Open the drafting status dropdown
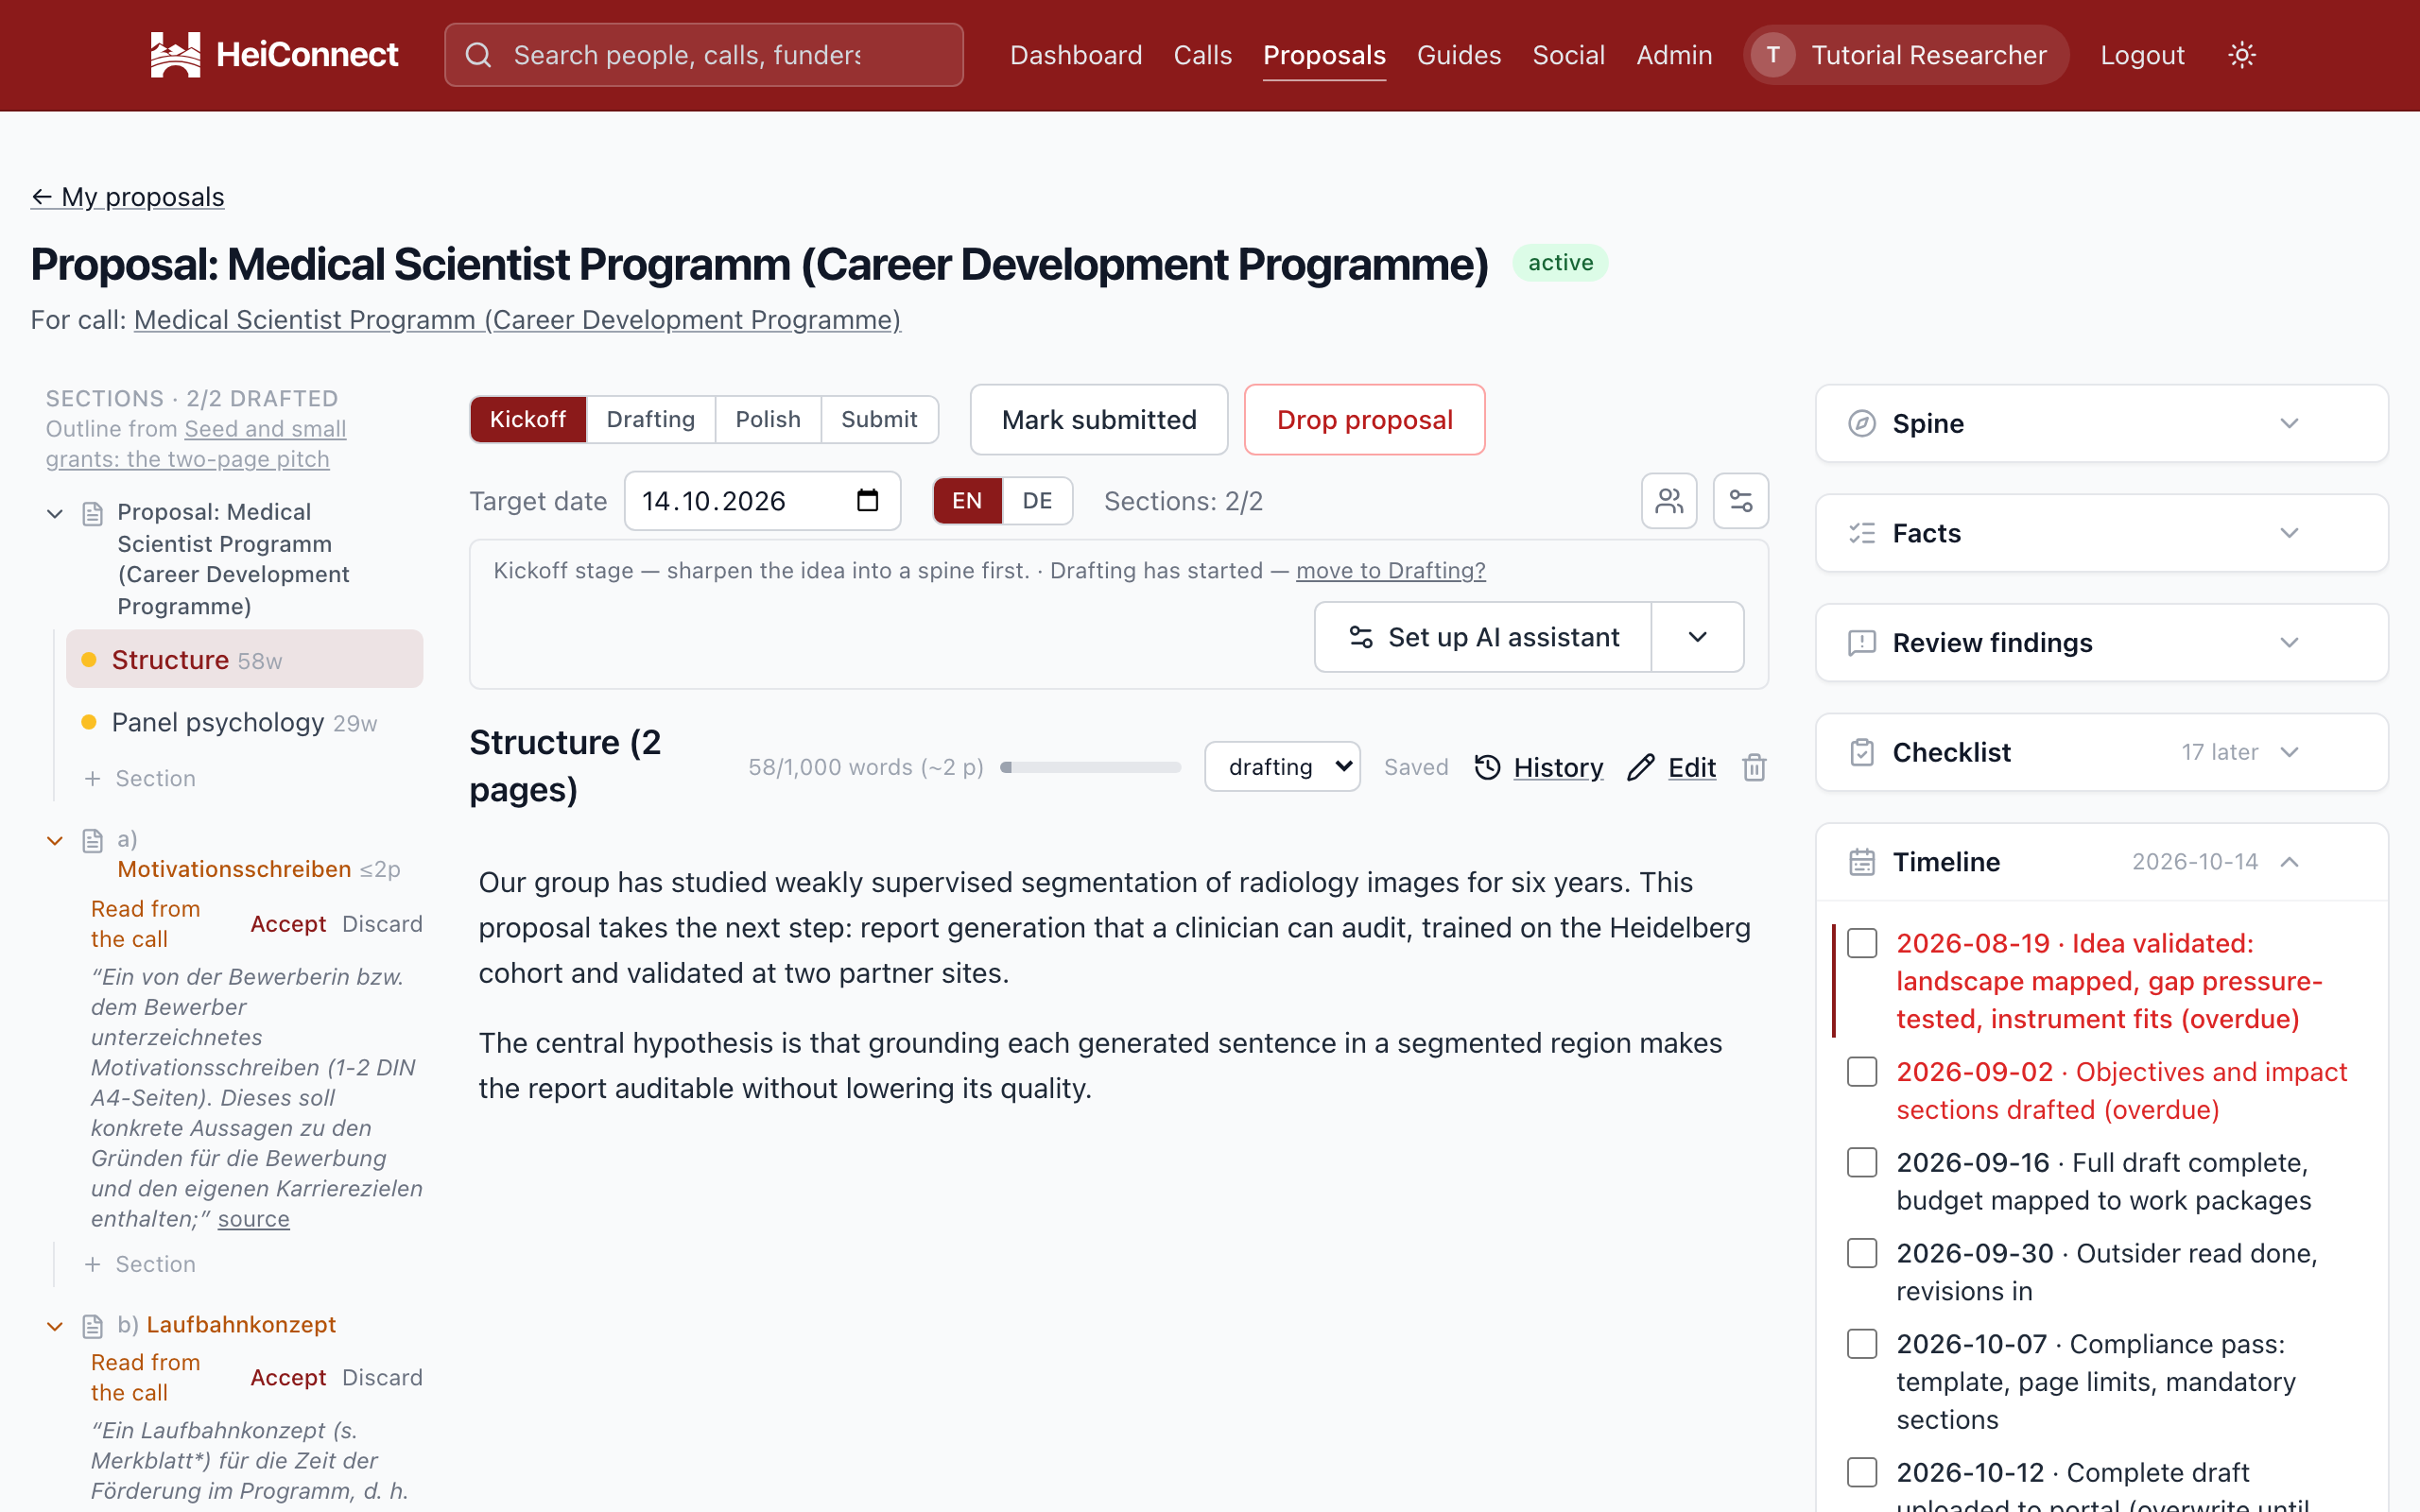 pos(1282,767)
